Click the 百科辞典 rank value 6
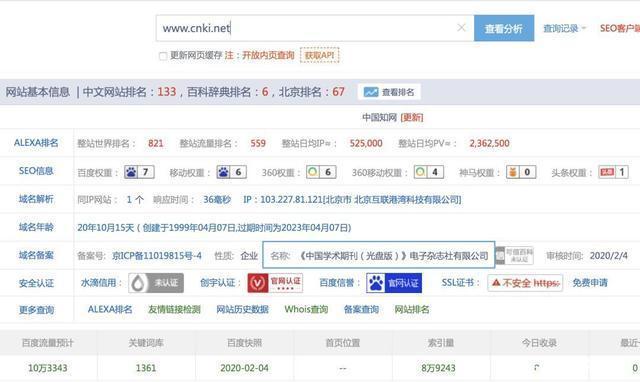 pos(265,92)
